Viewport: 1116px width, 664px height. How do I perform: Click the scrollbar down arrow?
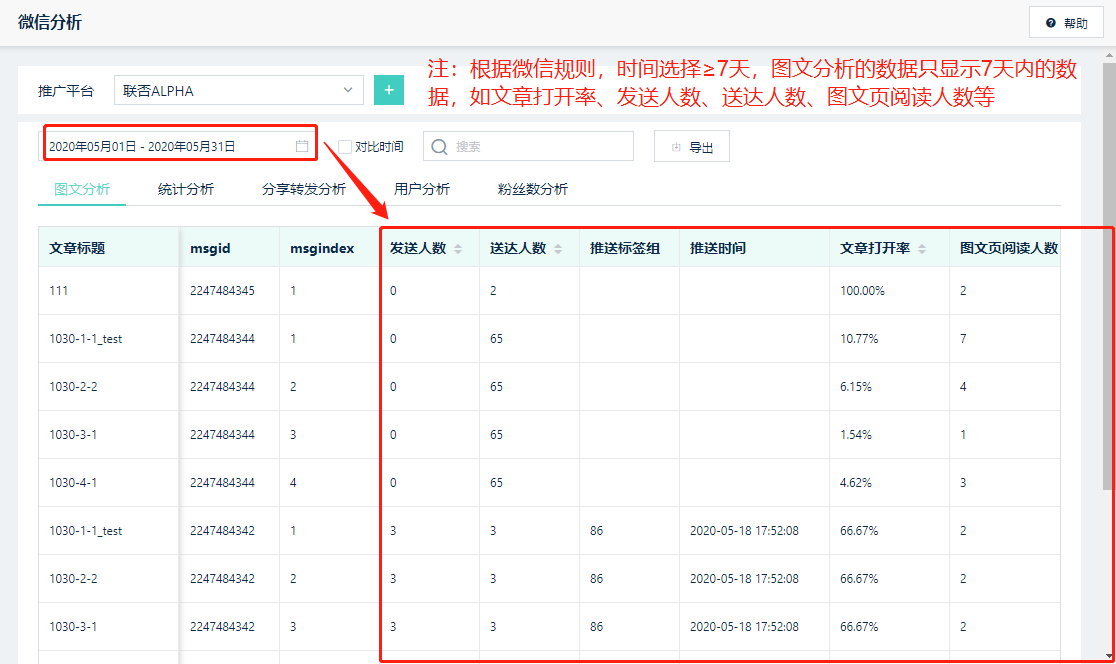1109,655
